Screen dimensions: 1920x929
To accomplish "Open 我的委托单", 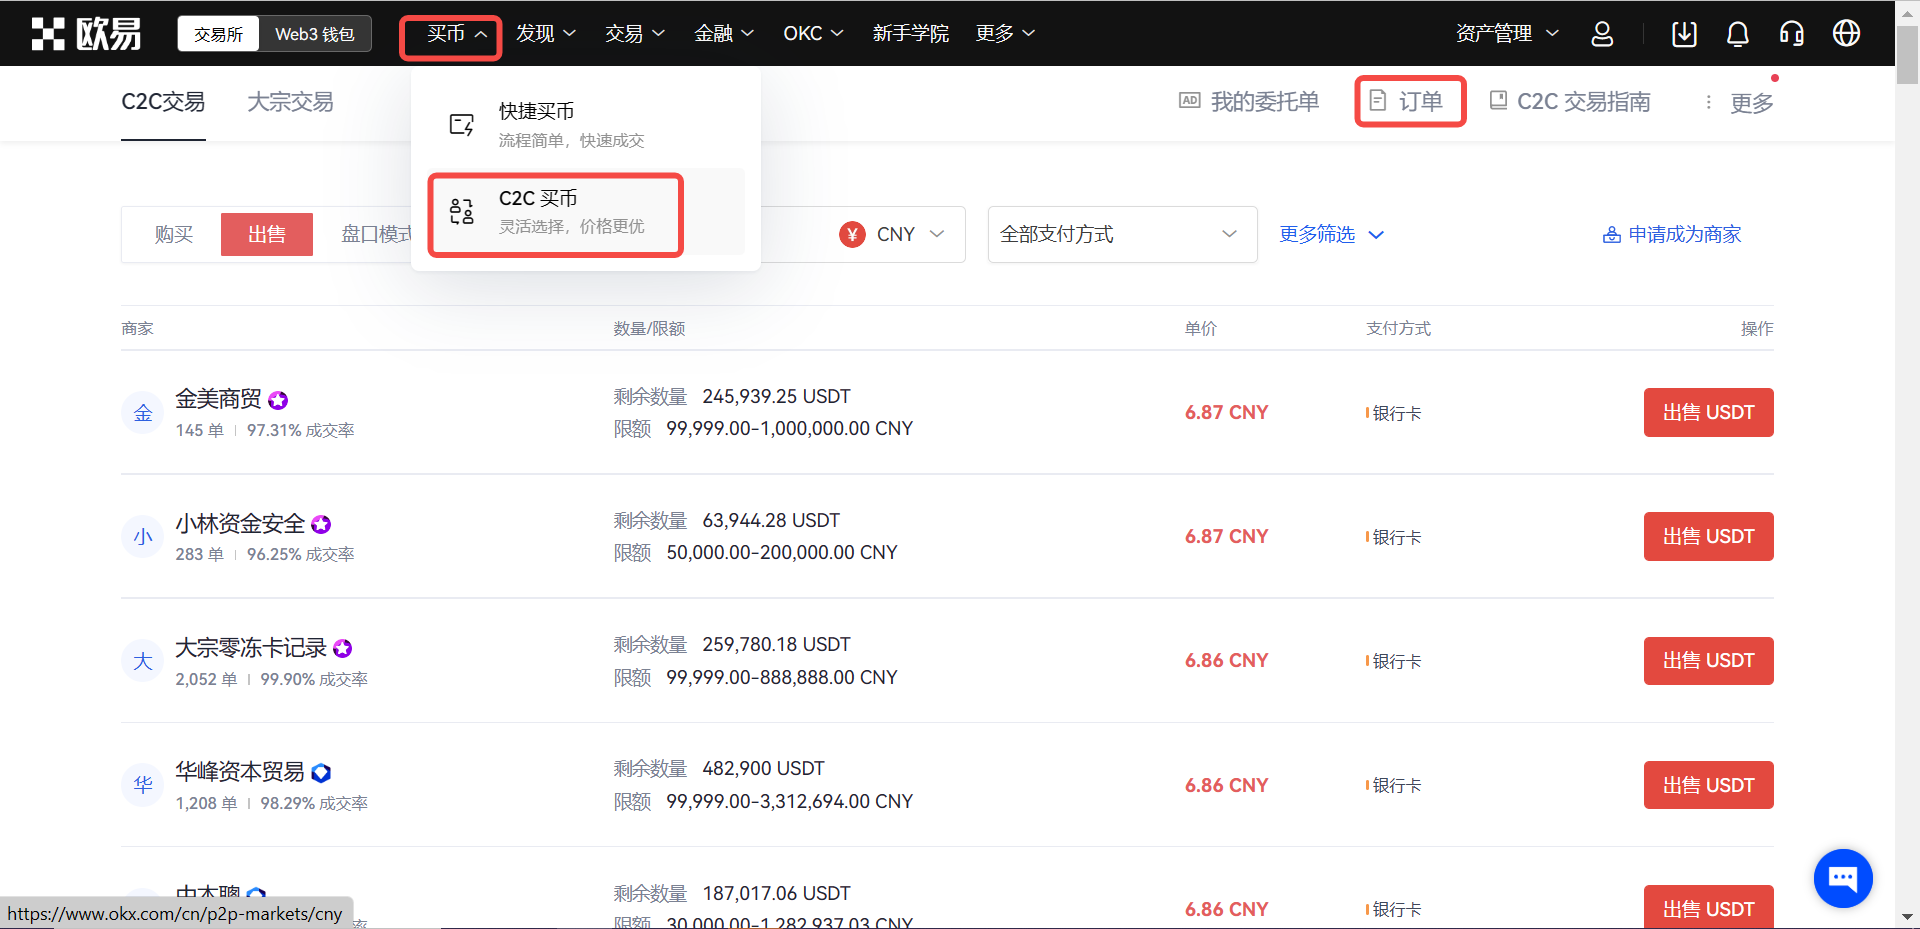I will tap(1249, 102).
